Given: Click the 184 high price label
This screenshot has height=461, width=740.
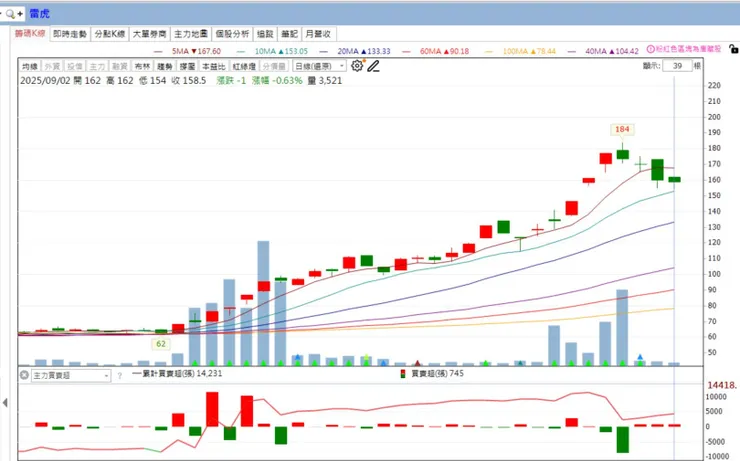Looking at the screenshot, I should (622, 129).
